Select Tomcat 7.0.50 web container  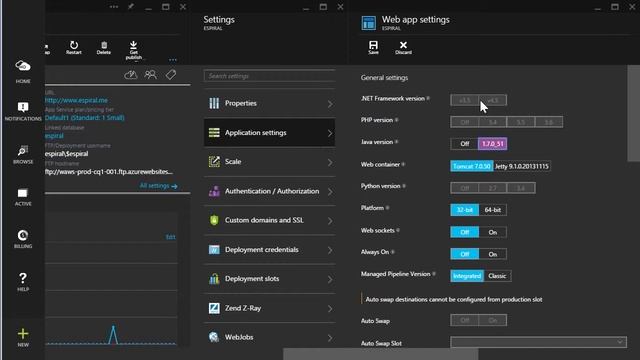coord(471,166)
